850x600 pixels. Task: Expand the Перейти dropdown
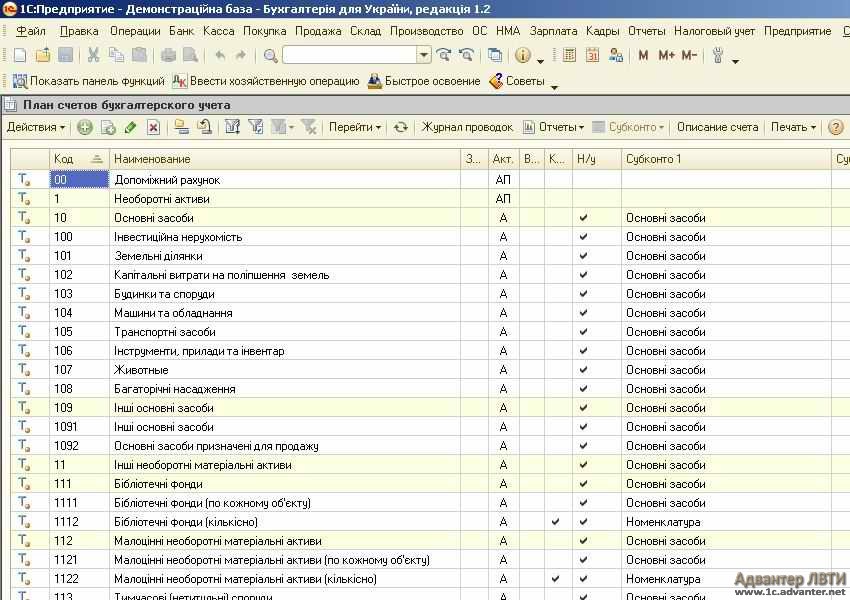[x=355, y=127]
